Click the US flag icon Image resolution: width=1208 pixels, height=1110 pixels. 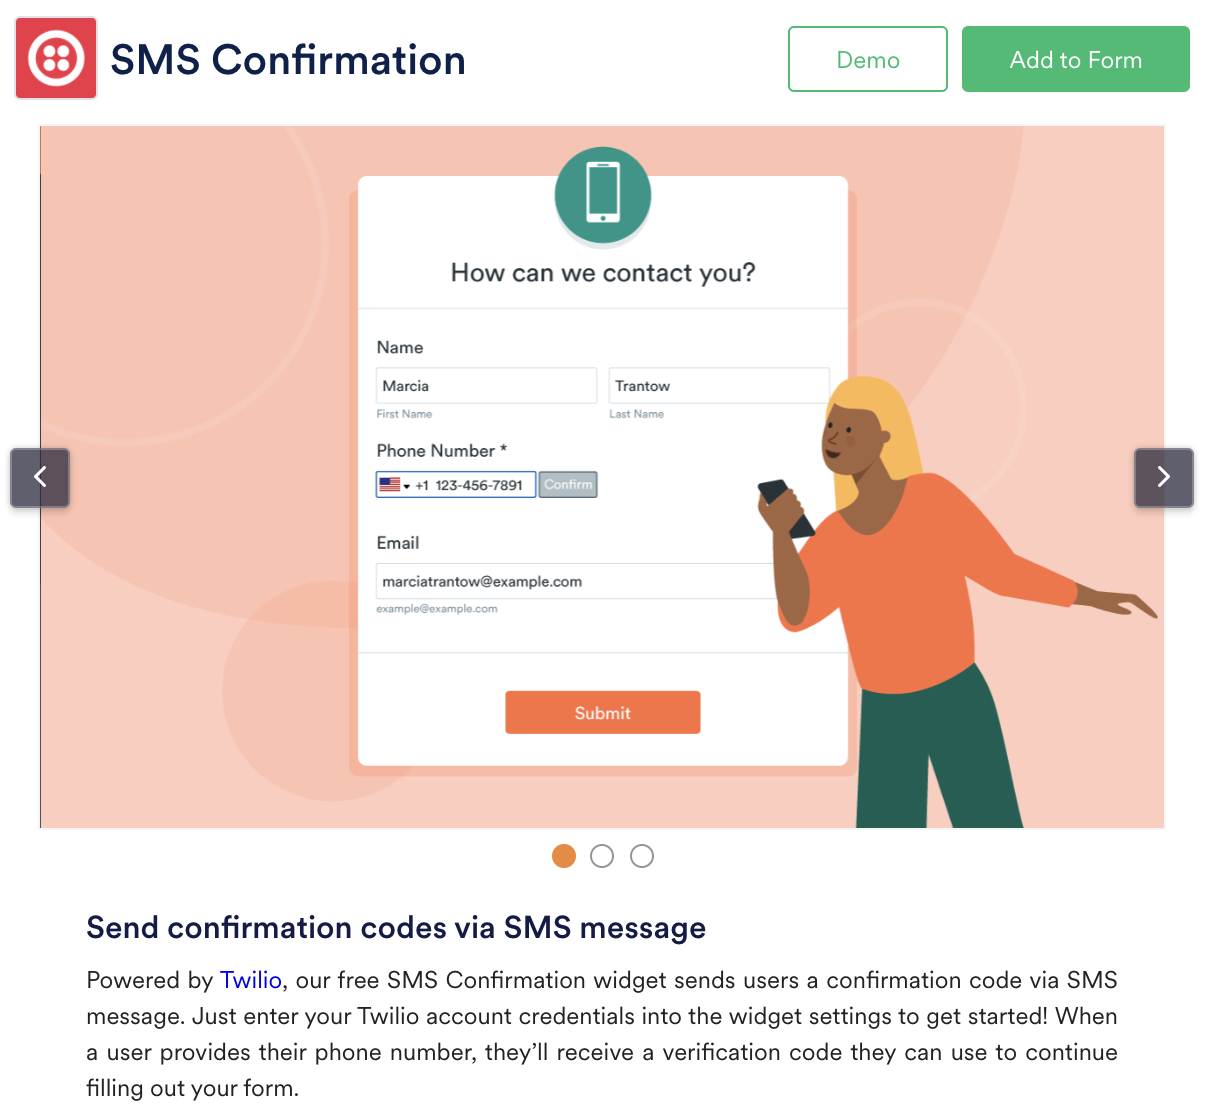tap(389, 485)
